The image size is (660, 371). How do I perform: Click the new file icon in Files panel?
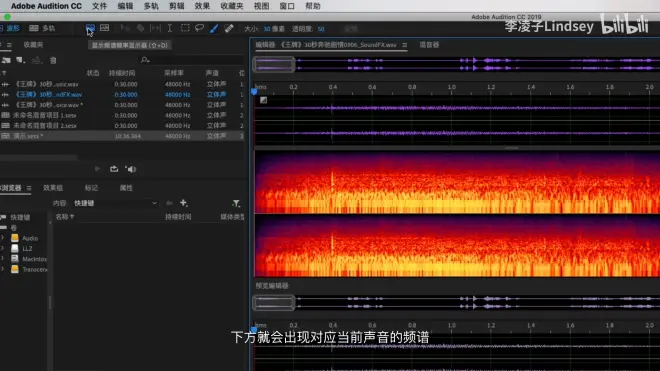20,60
